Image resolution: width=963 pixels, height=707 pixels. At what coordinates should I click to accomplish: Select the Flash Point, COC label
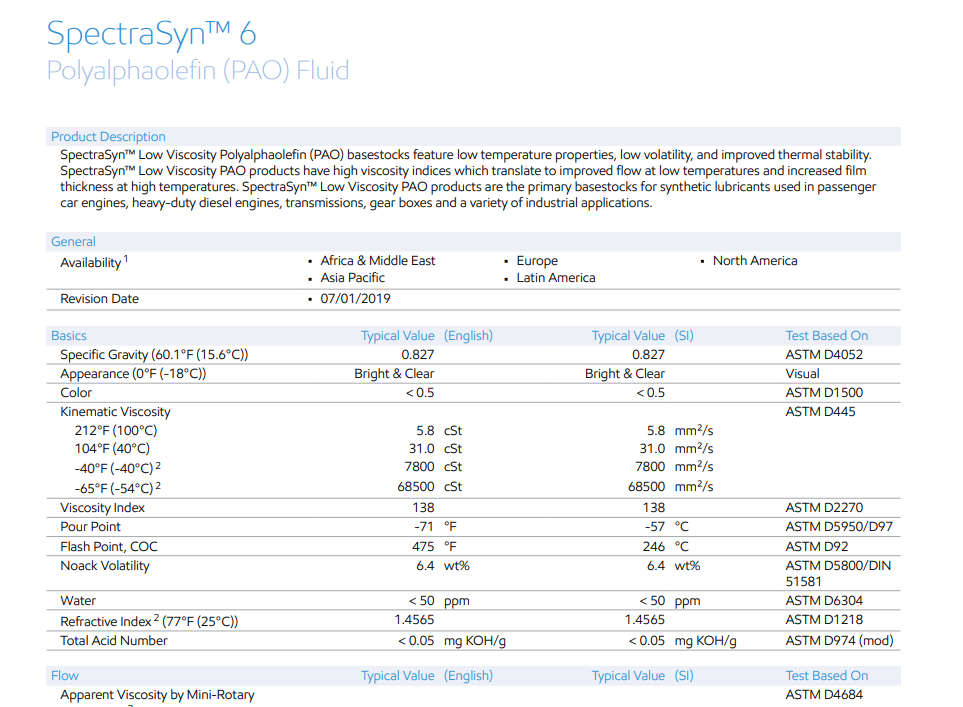pos(109,546)
